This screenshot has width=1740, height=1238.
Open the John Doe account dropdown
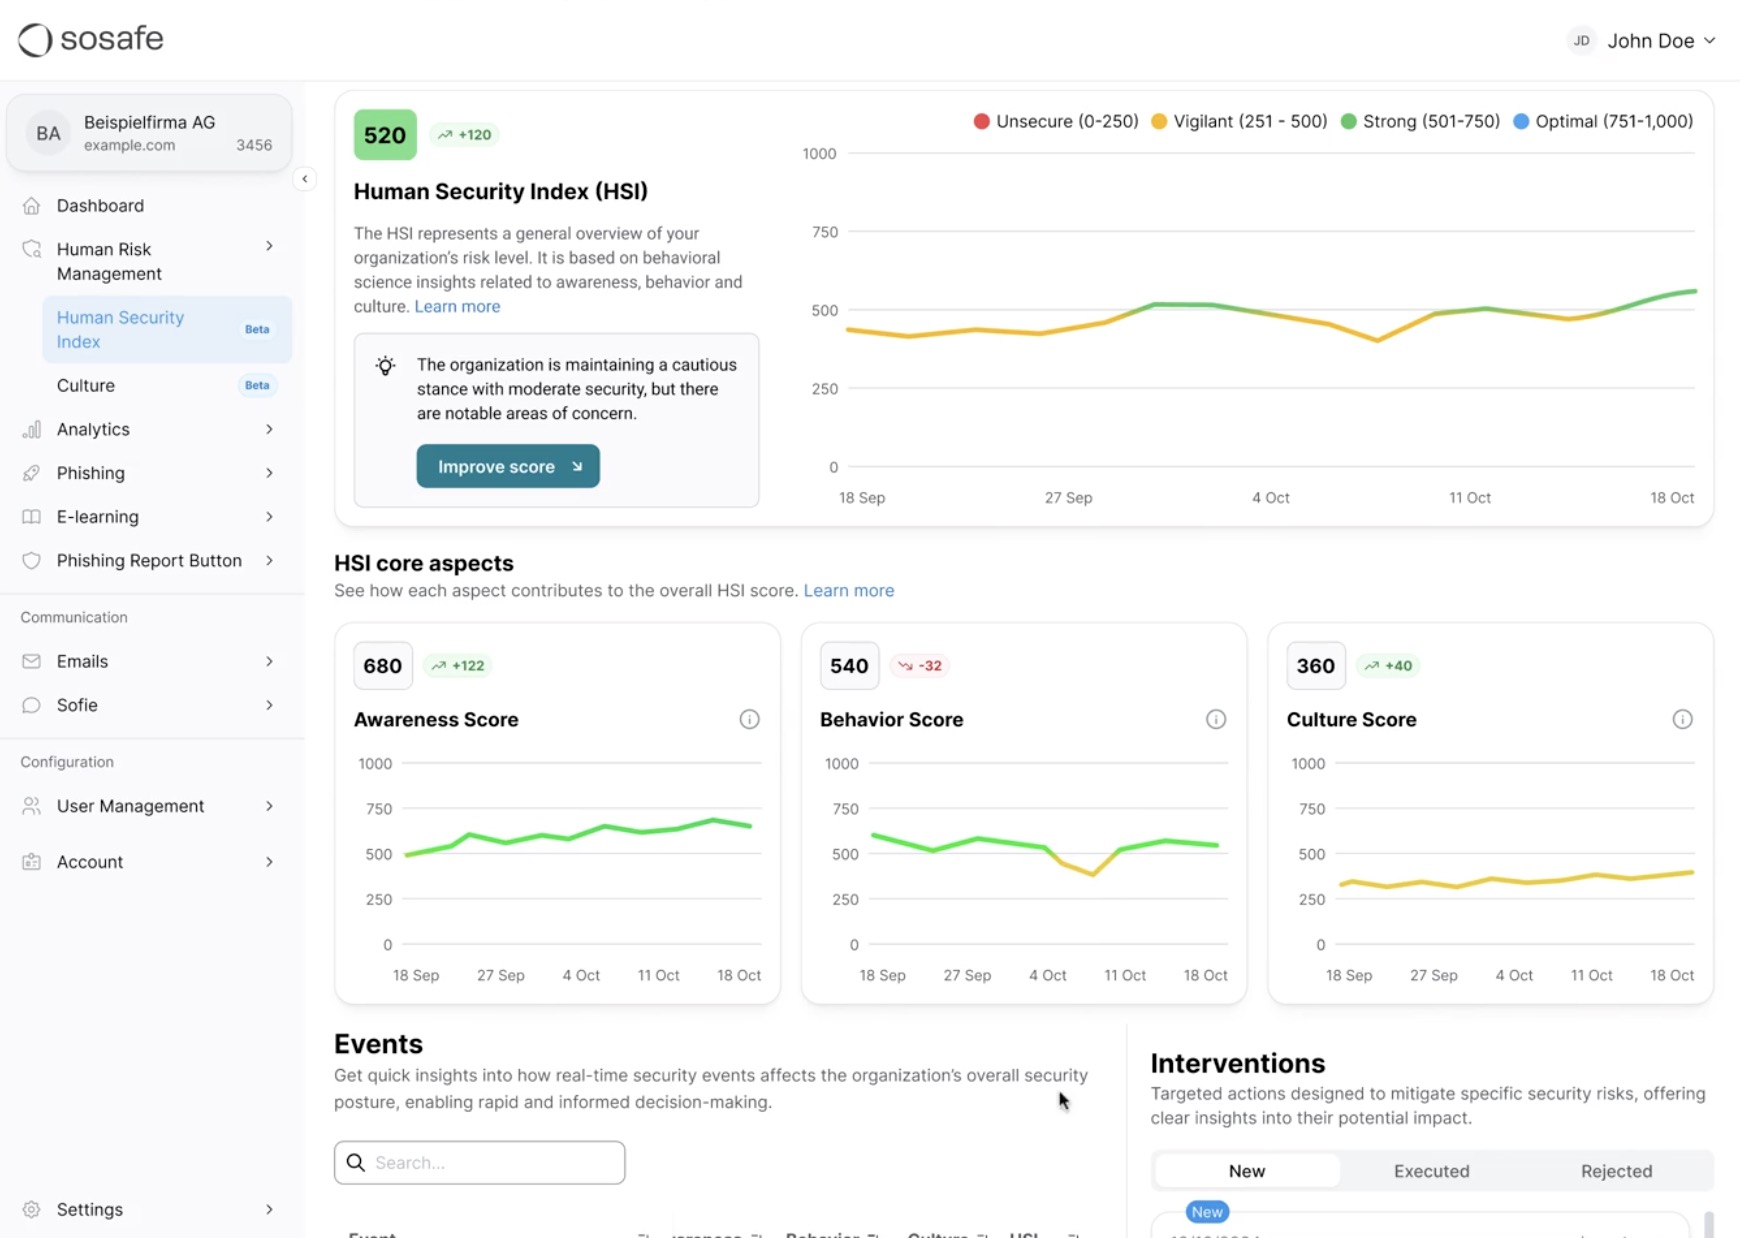[1642, 41]
